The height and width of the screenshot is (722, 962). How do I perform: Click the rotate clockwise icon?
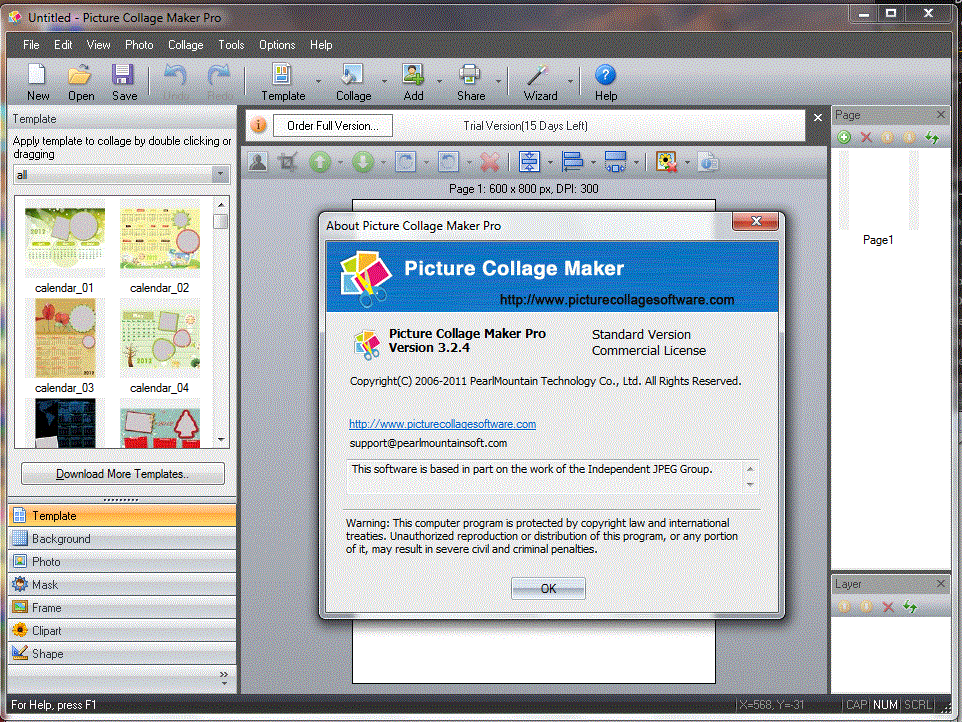[406, 163]
